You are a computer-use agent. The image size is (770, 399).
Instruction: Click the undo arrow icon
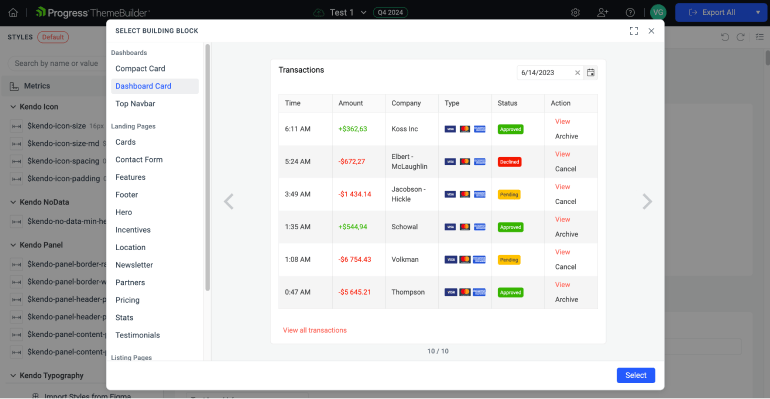tap(724, 37)
